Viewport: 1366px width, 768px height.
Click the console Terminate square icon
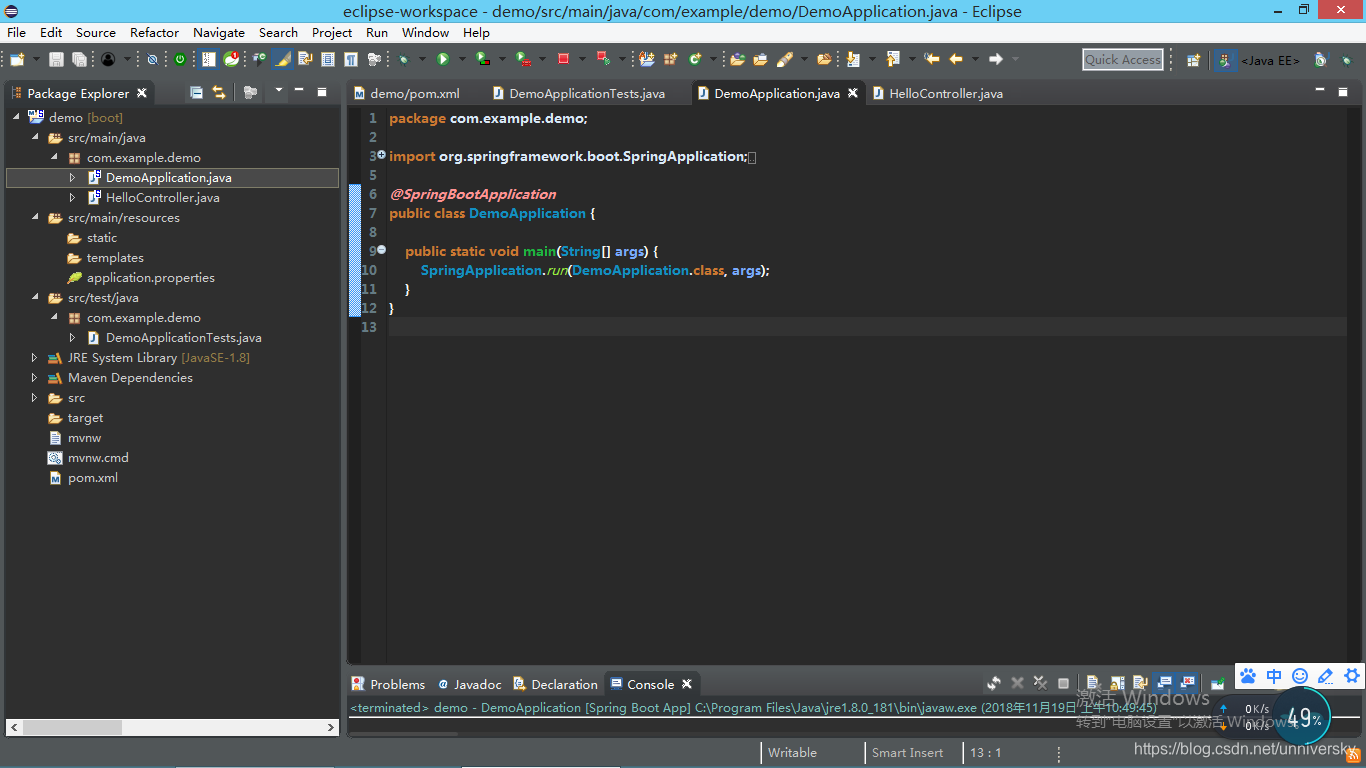[x=1063, y=683]
